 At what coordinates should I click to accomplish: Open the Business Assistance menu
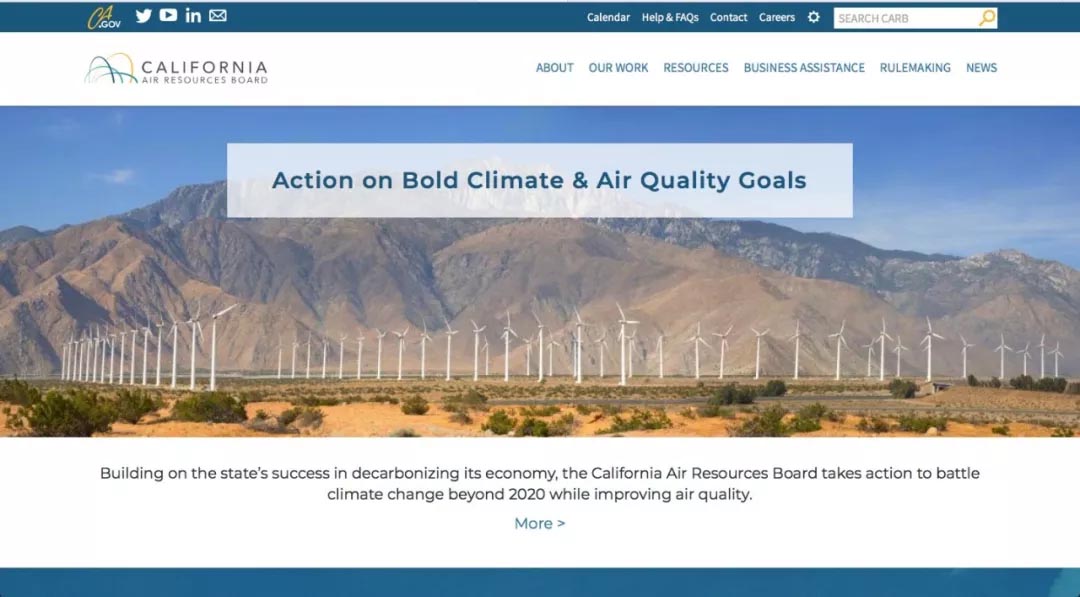tap(804, 68)
